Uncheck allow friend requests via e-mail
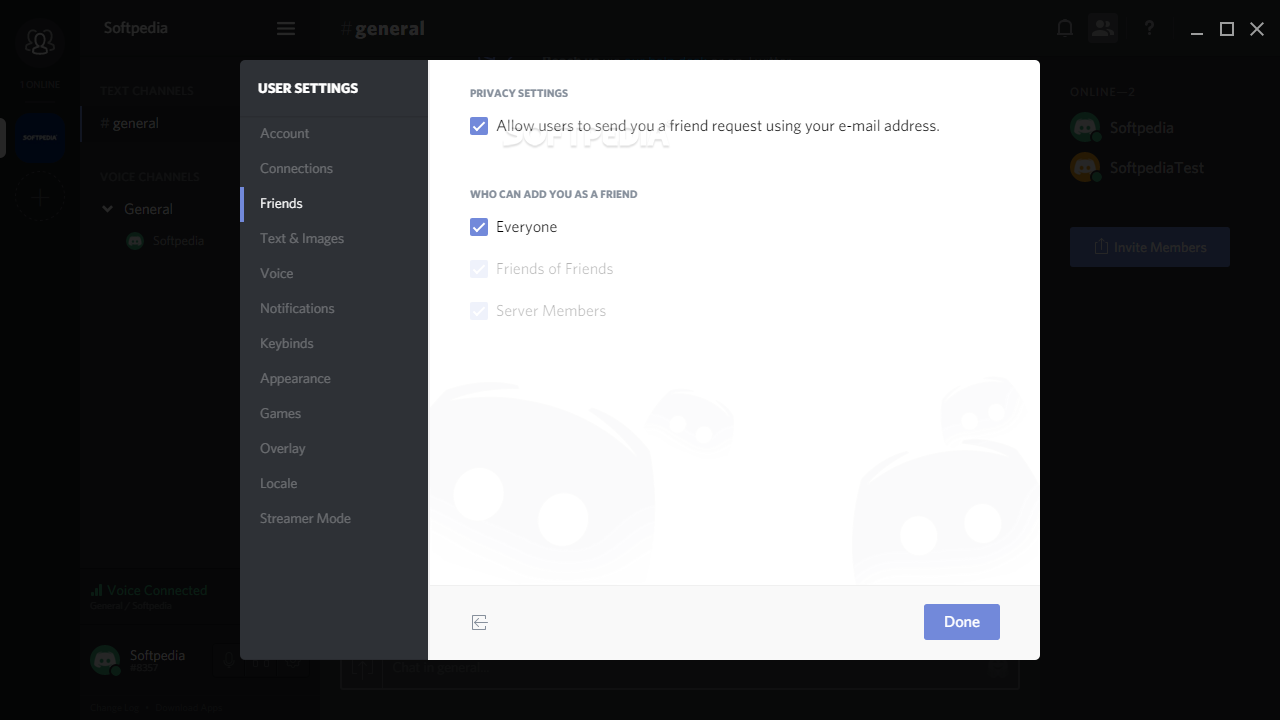This screenshot has width=1280, height=720. point(479,126)
